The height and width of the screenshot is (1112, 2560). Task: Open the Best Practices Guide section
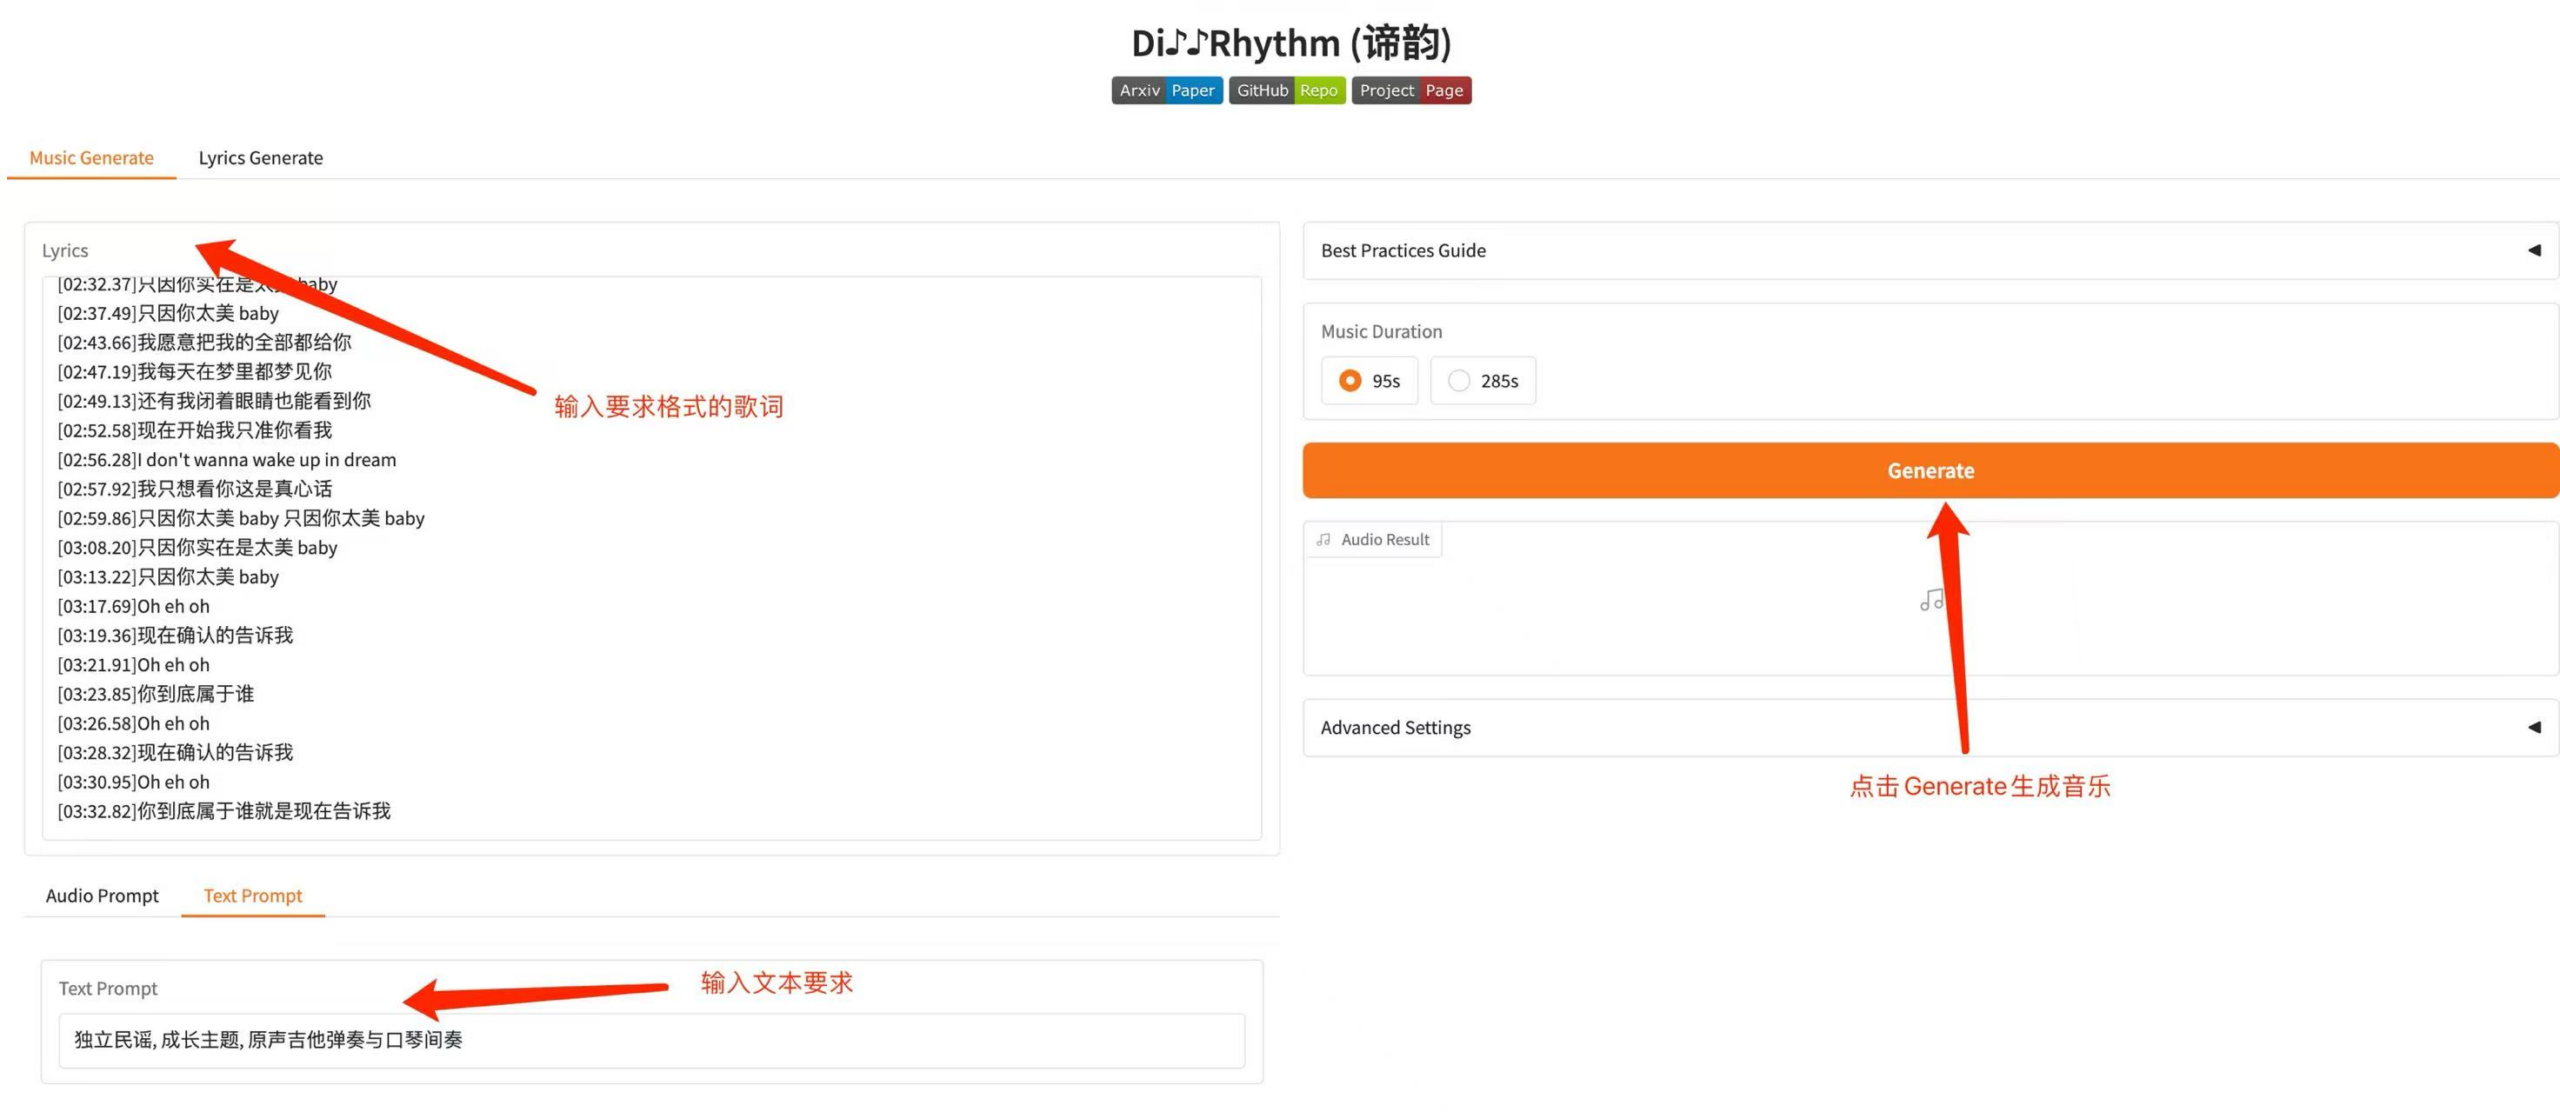pos(1403,251)
